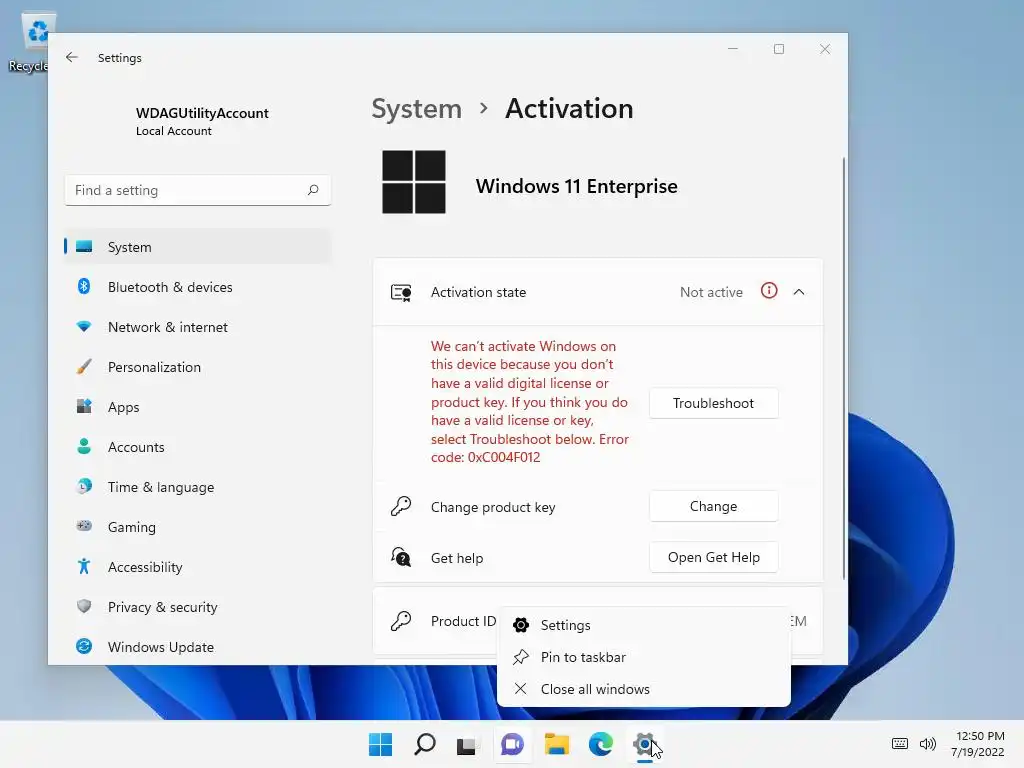
Task: Click the Windows Update sync icon
Action: coord(84,646)
